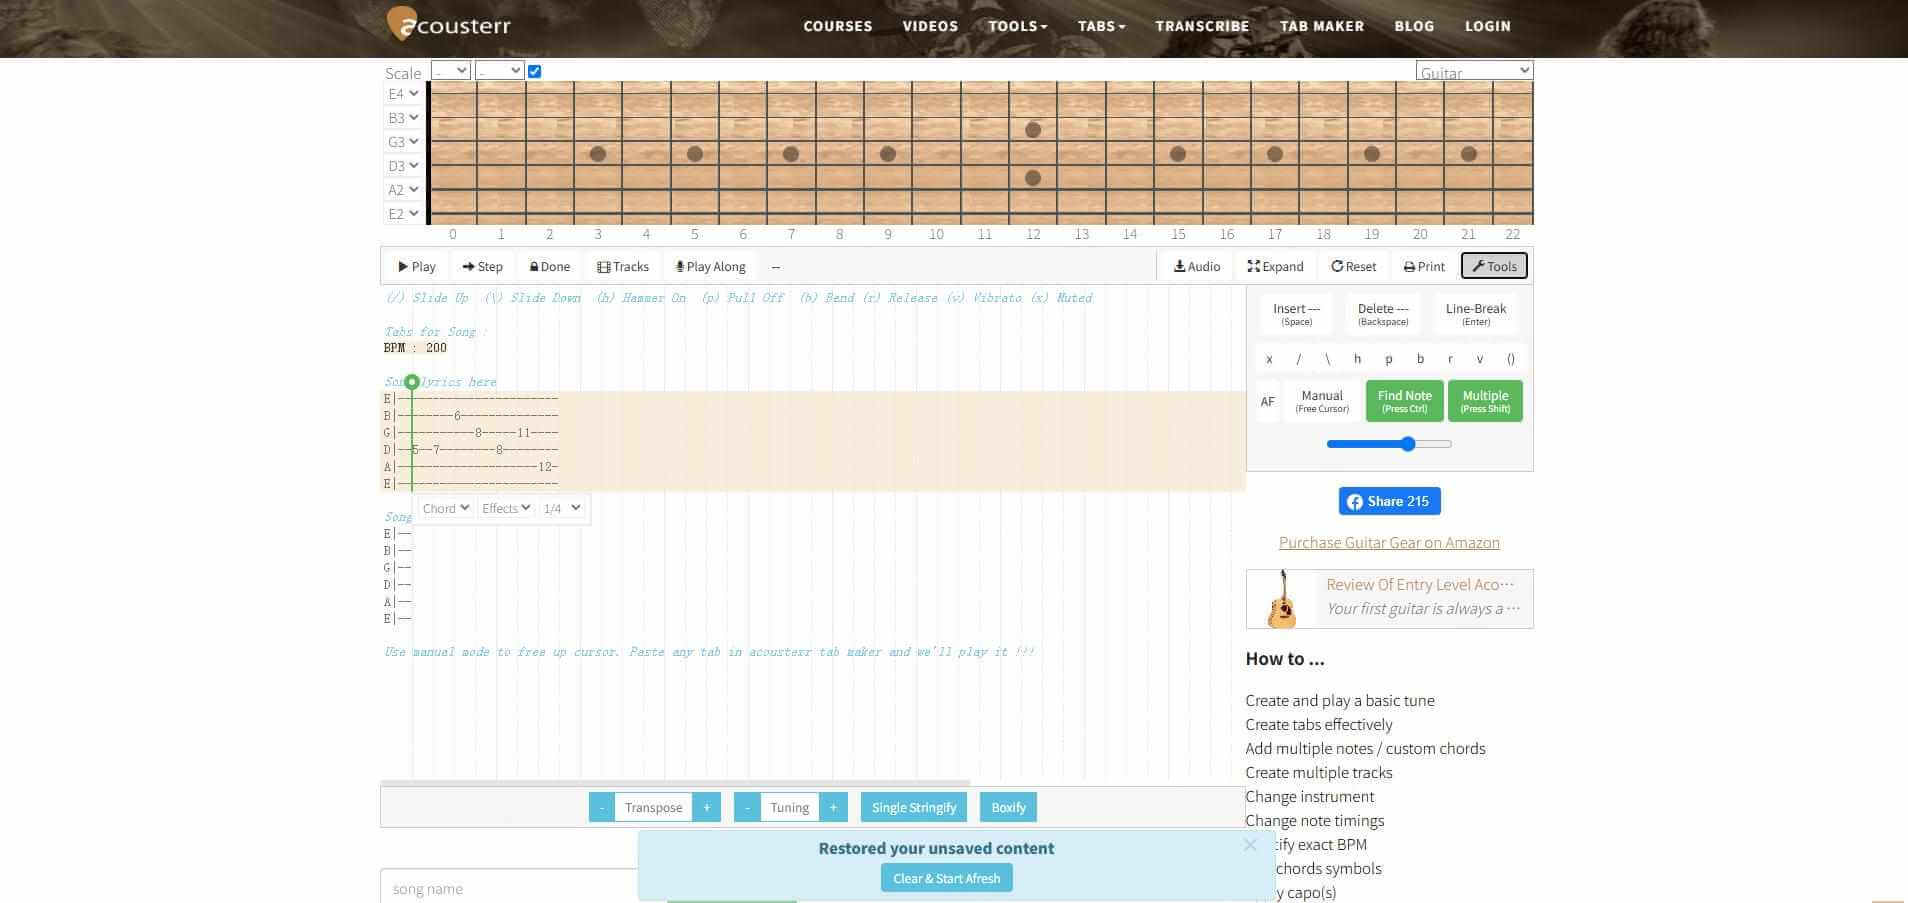Screen dimensions: 1908x903
Task: Open the COURSES page
Action: pyautogui.click(x=837, y=26)
